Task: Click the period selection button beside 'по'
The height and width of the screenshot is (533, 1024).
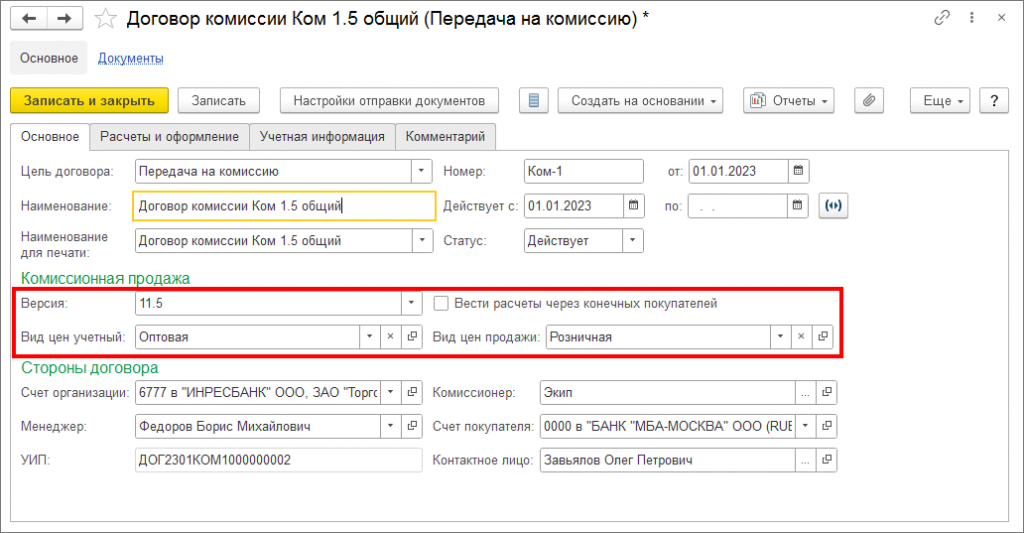Action: (833, 206)
